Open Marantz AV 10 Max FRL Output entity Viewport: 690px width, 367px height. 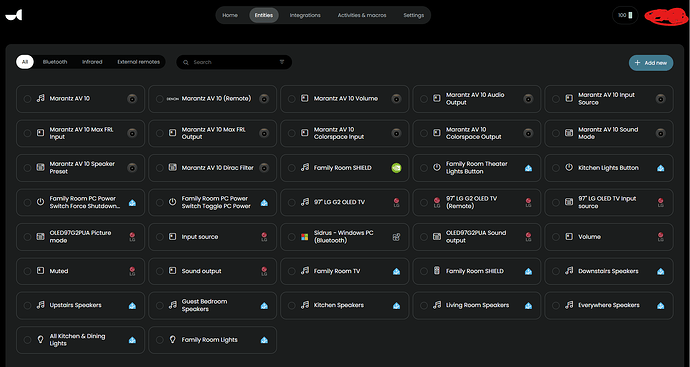click(213, 133)
